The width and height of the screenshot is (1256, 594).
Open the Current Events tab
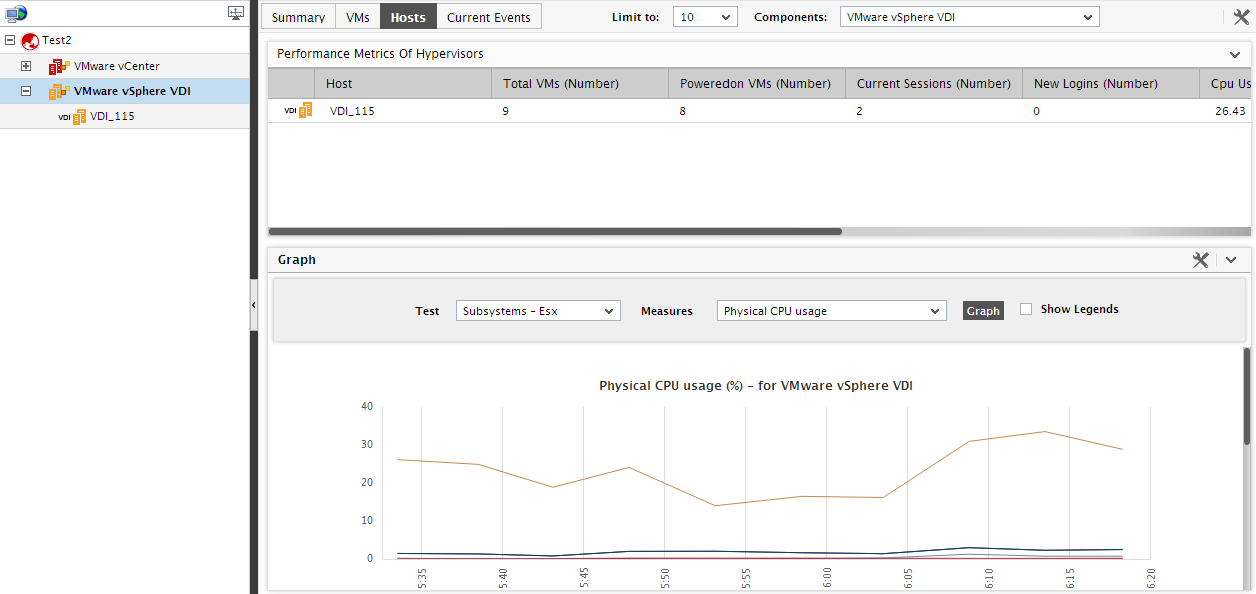click(489, 17)
